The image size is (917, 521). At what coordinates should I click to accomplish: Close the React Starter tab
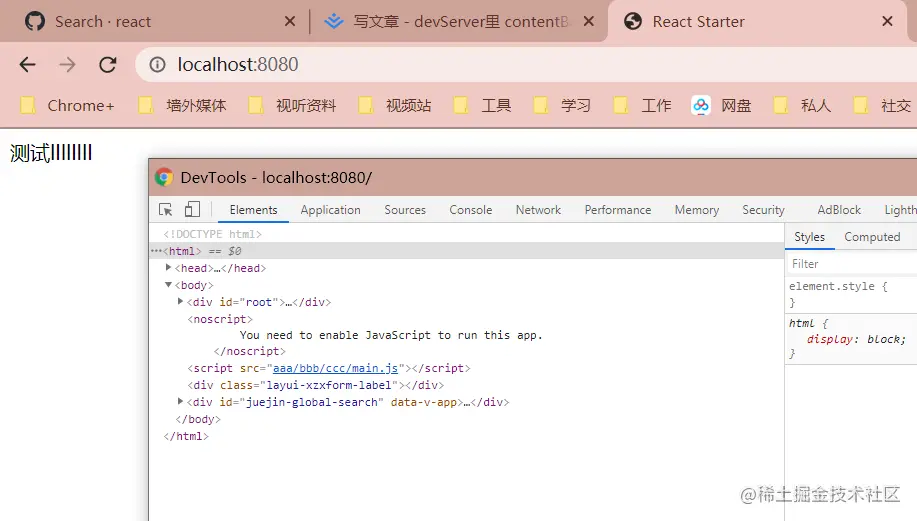coord(887,22)
